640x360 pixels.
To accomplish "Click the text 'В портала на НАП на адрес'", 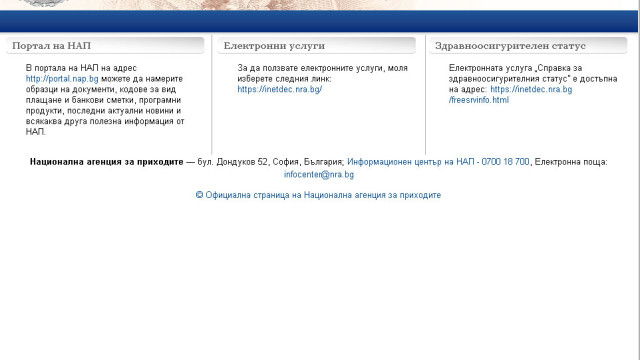I will 81,68.
